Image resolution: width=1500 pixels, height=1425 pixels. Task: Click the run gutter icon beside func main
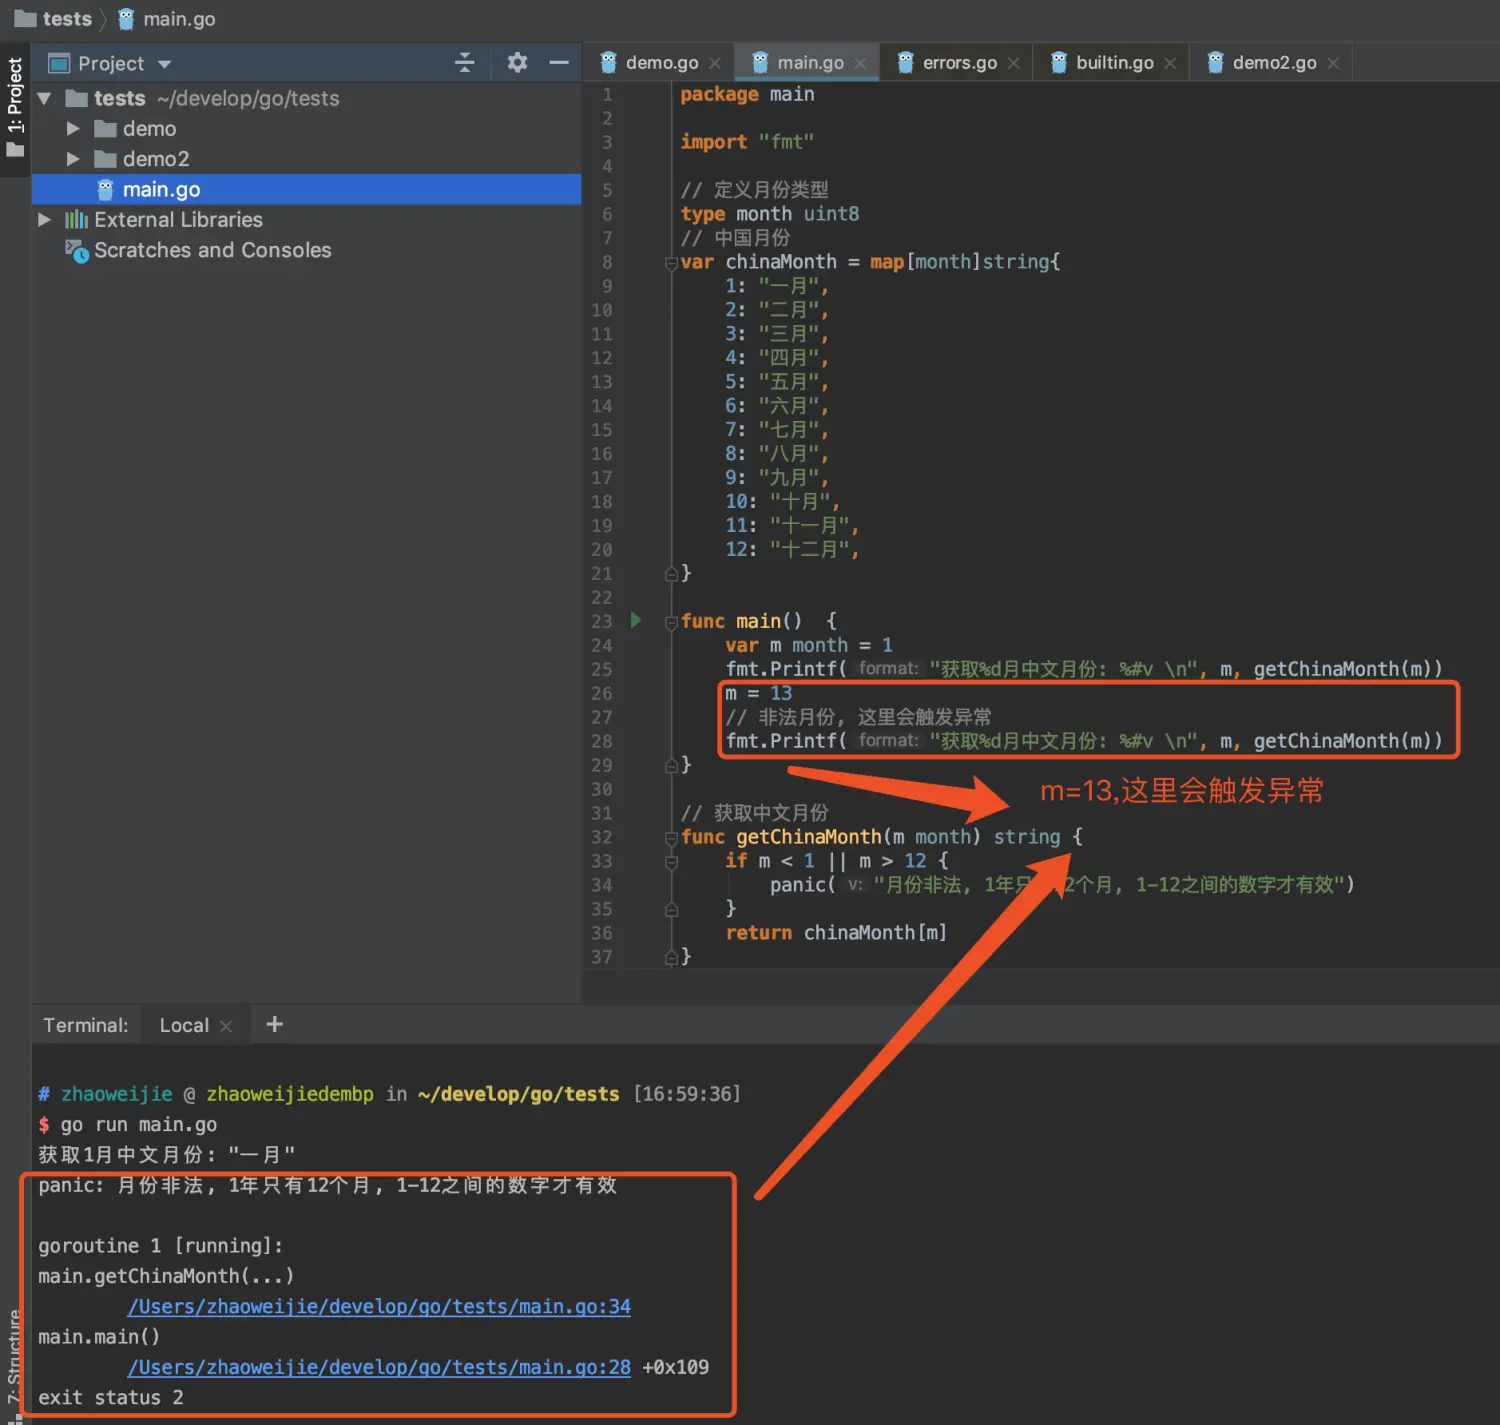636,620
